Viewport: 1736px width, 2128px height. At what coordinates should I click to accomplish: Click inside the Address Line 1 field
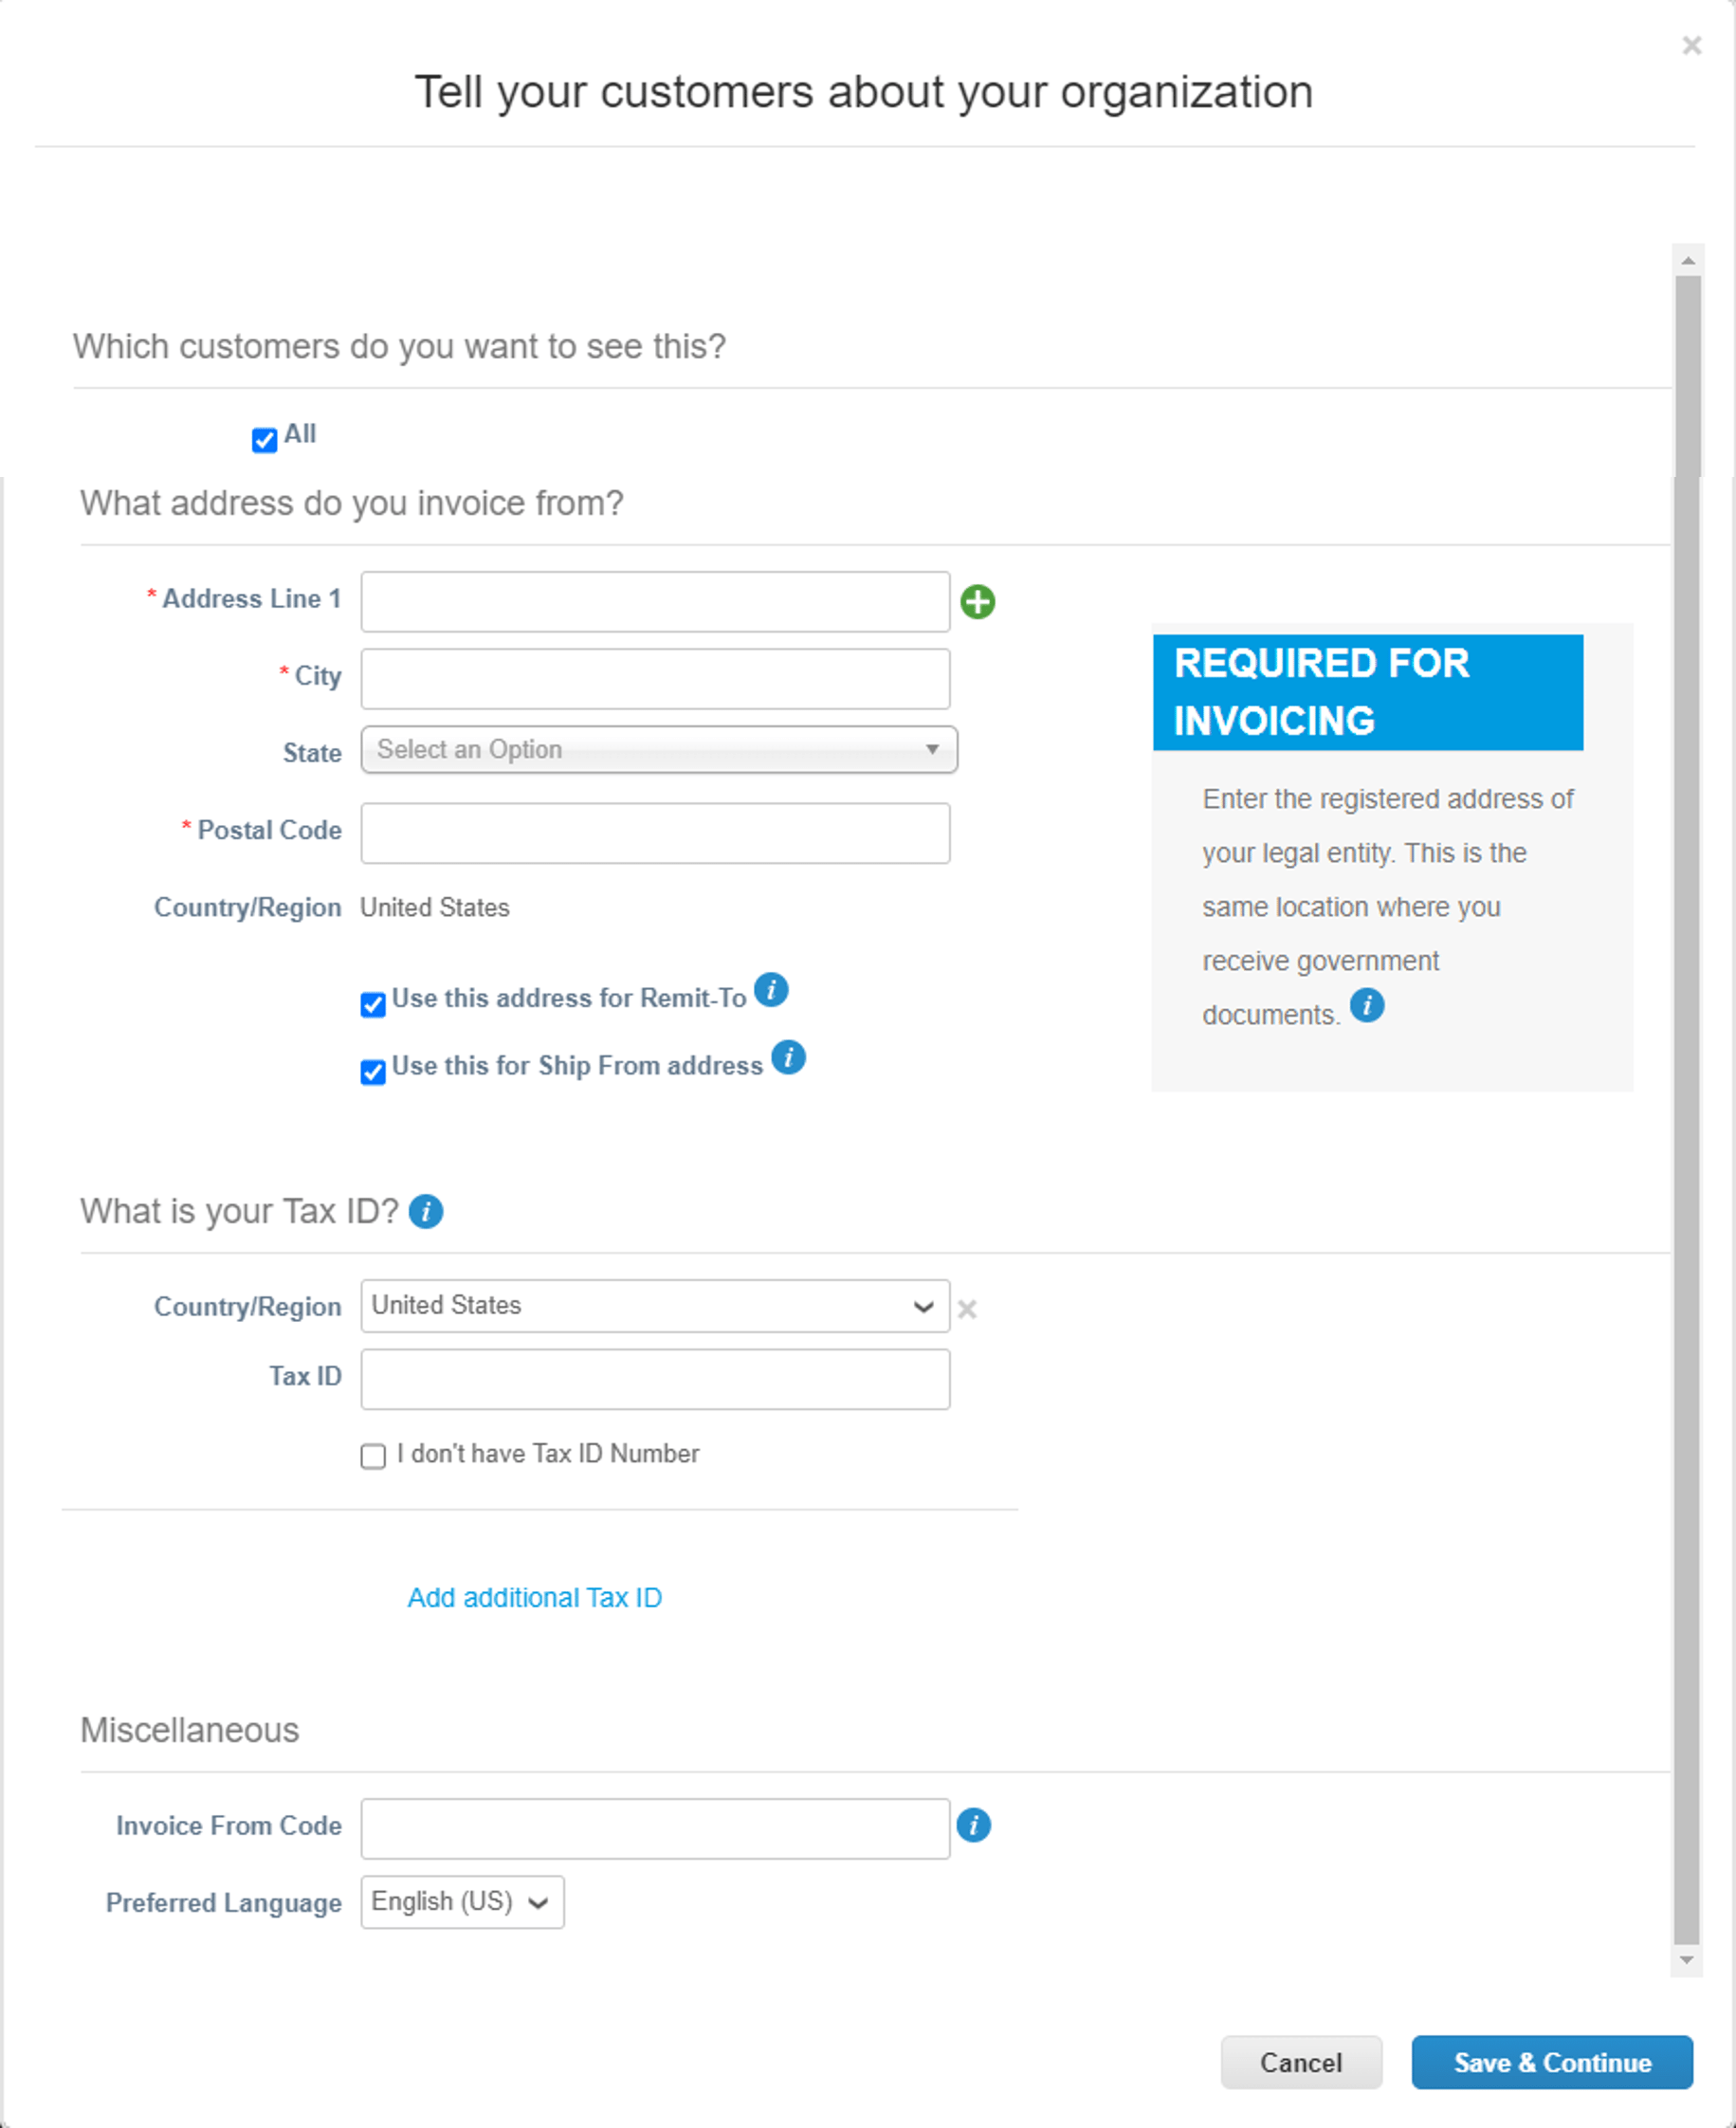pyautogui.click(x=655, y=601)
